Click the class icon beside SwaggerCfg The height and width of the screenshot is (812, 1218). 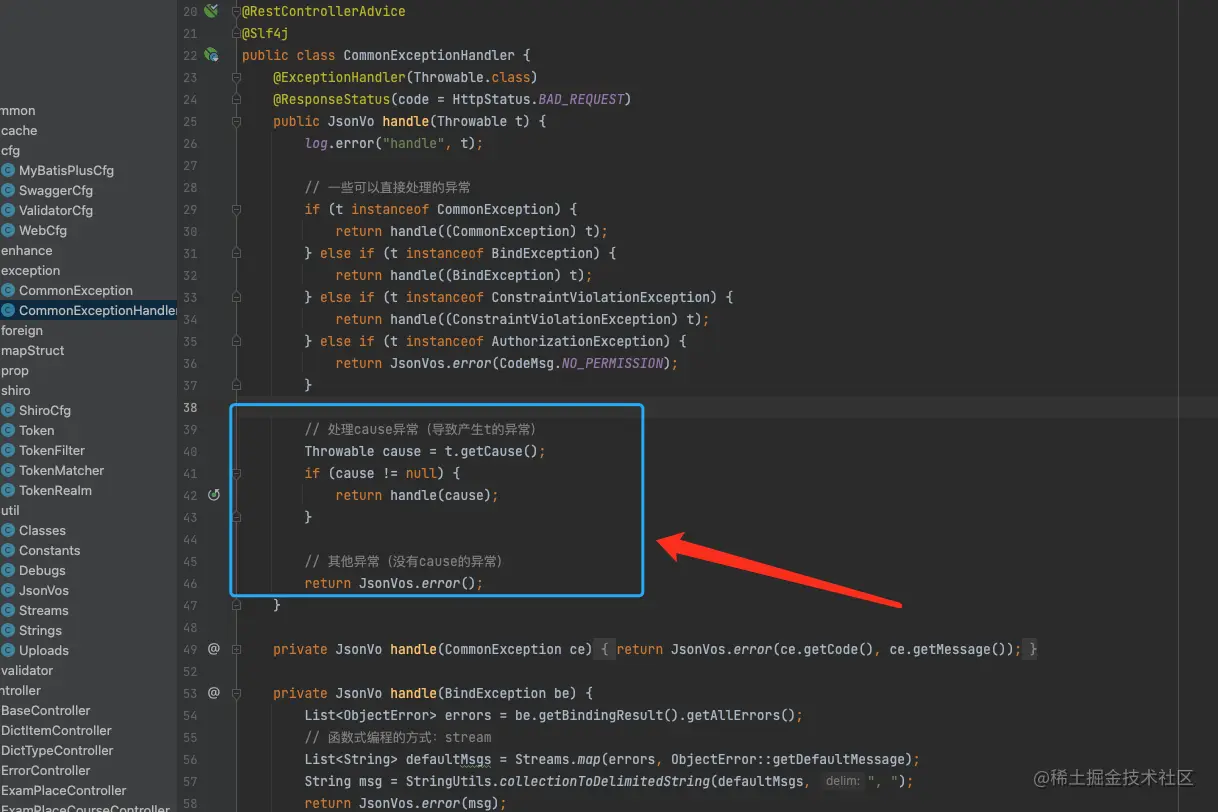[8, 190]
